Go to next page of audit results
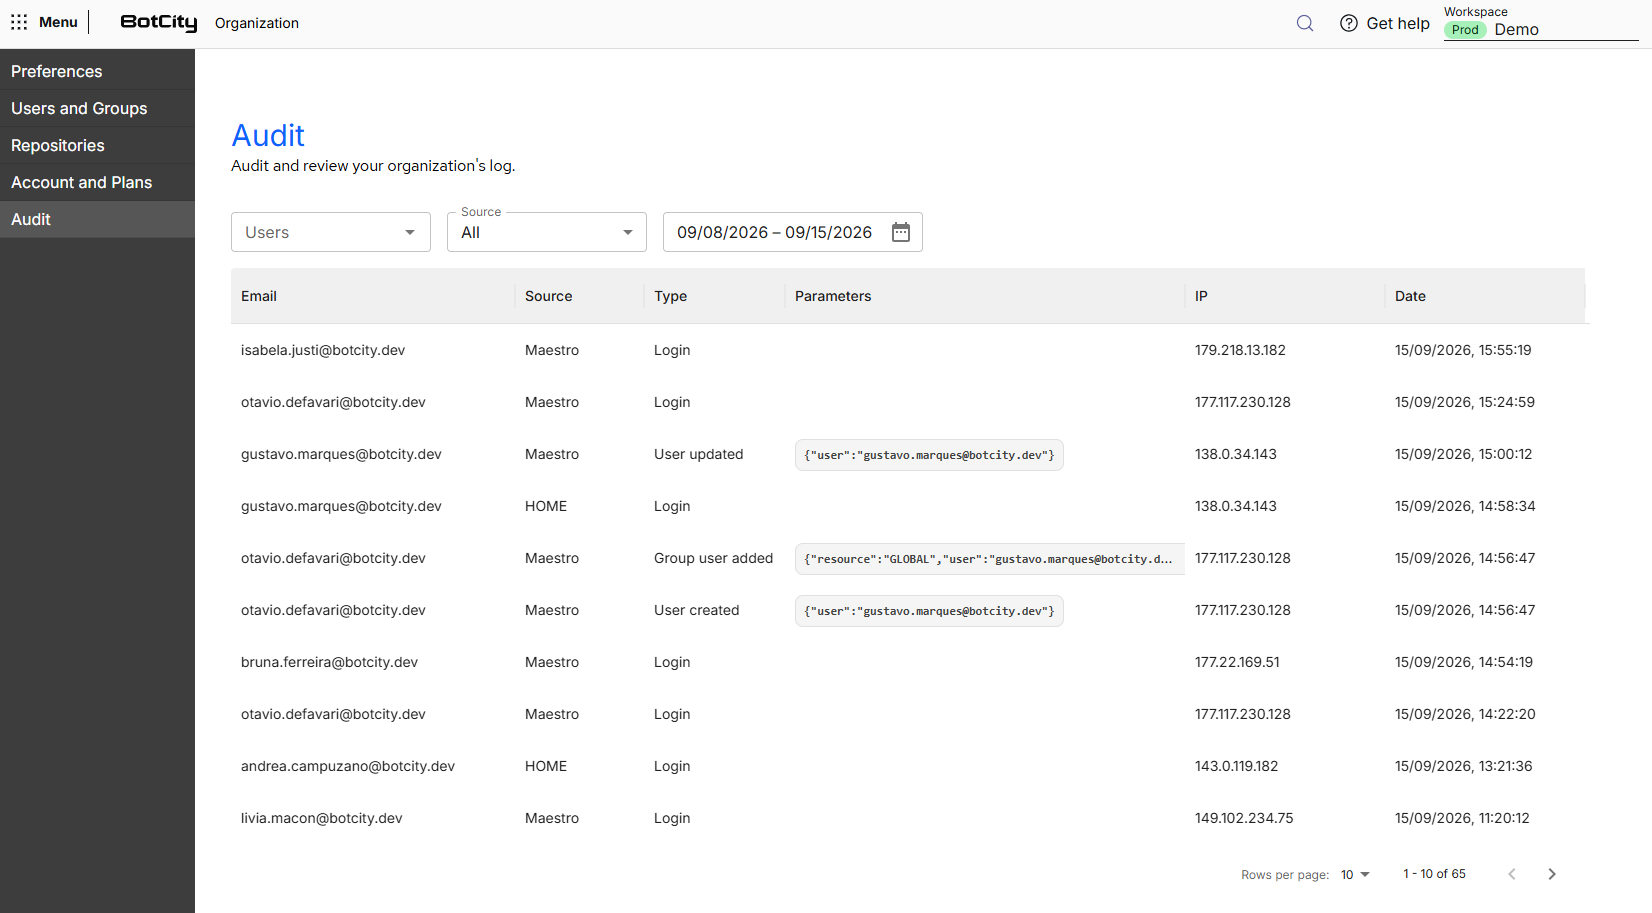This screenshot has height=913, width=1652. point(1552,874)
